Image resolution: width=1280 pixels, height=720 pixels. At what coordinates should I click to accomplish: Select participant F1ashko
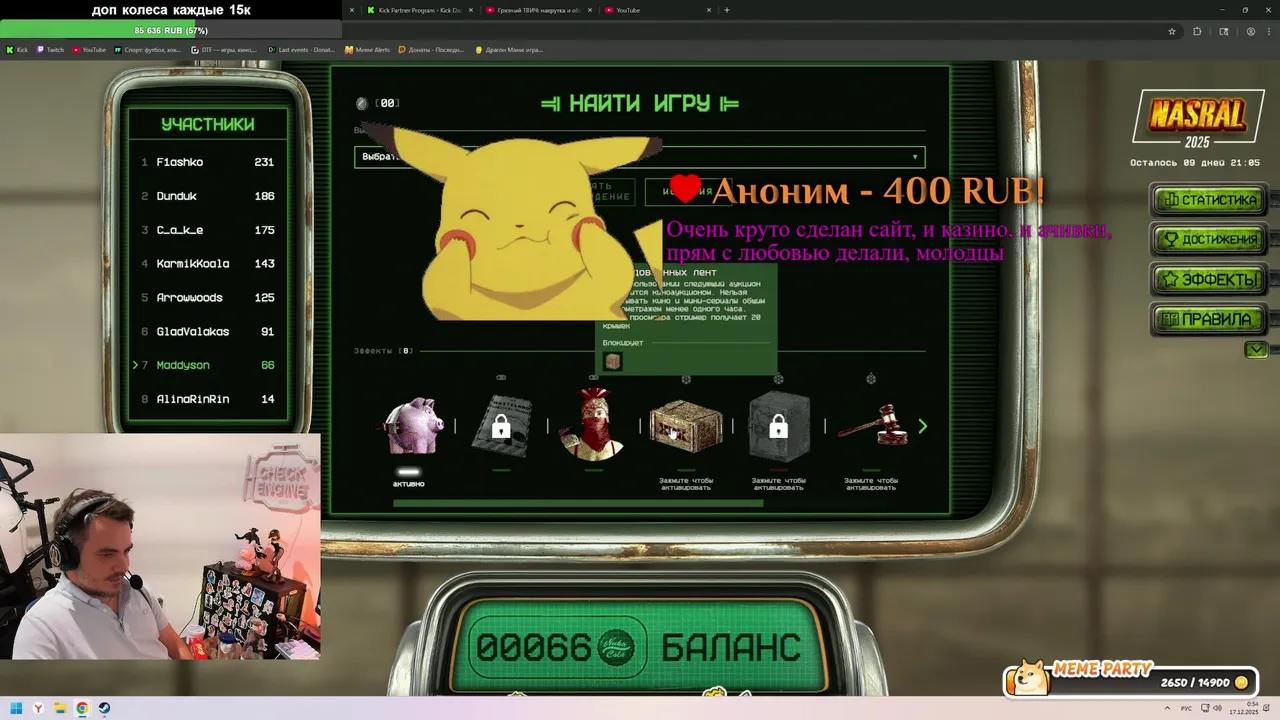208,162
